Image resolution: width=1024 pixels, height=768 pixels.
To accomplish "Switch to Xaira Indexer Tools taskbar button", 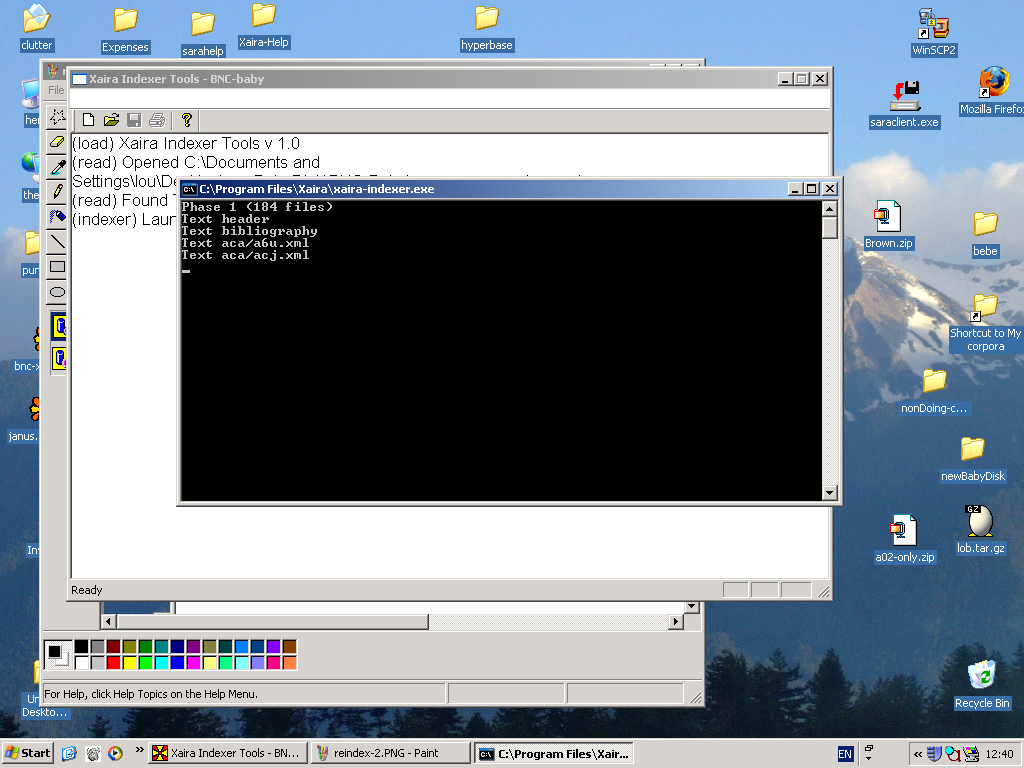I will 227,753.
